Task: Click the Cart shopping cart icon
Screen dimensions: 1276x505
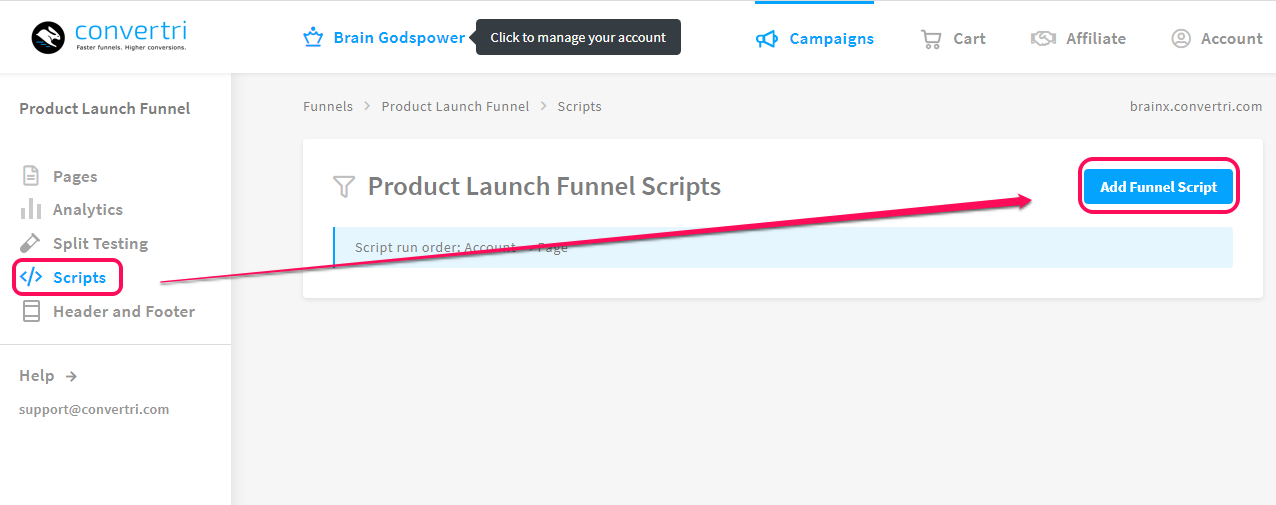Action: click(931, 39)
